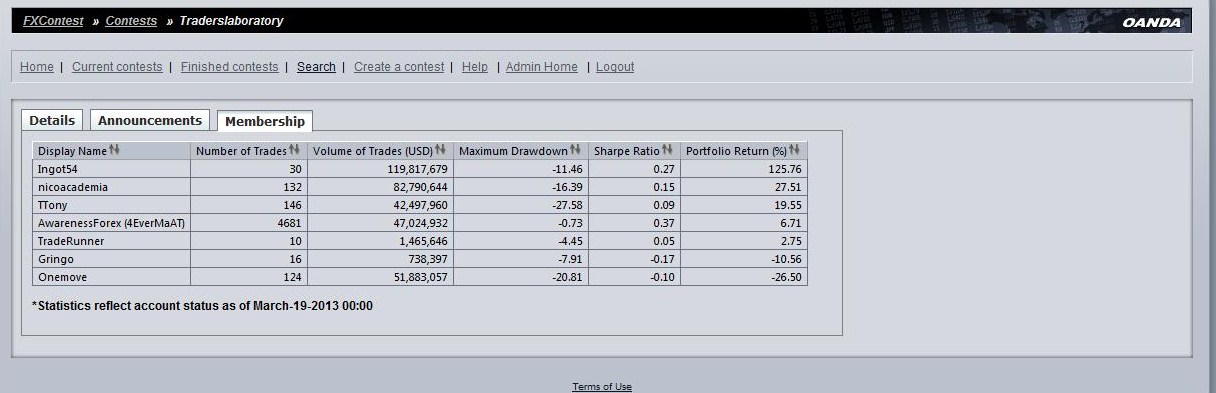Open the Search link
The image size is (1216, 393).
coord(316,67)
